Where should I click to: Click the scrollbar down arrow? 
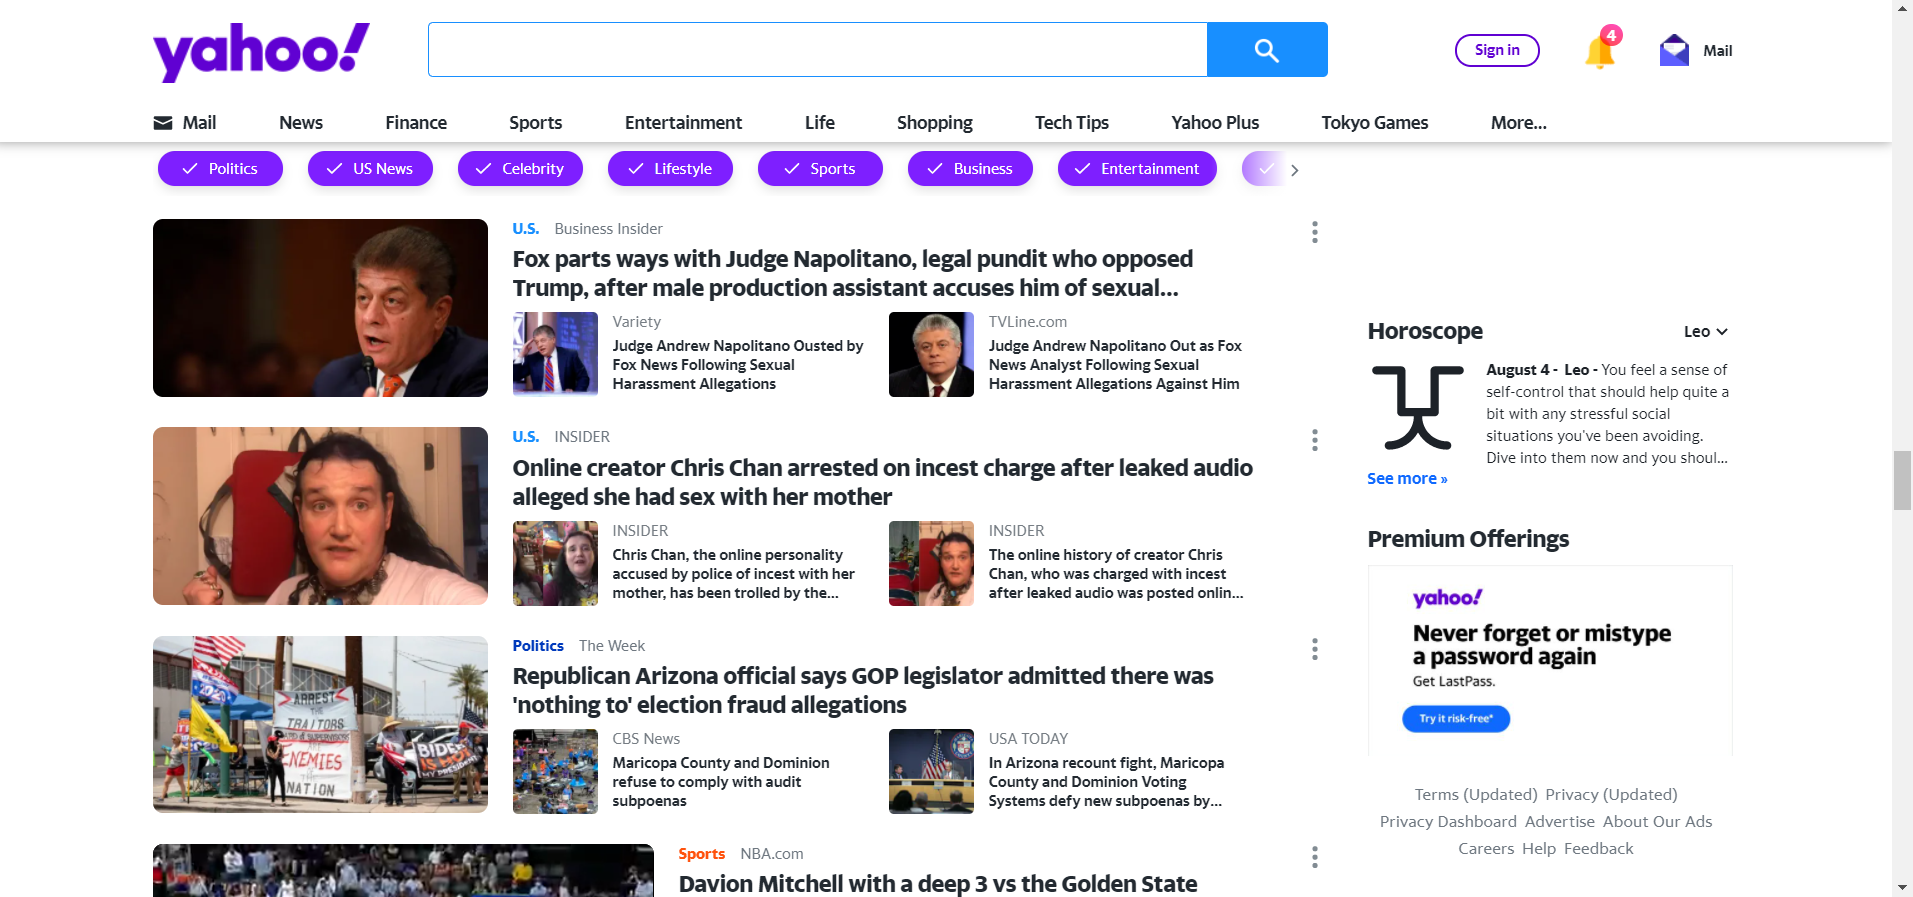pos(1902,887)
